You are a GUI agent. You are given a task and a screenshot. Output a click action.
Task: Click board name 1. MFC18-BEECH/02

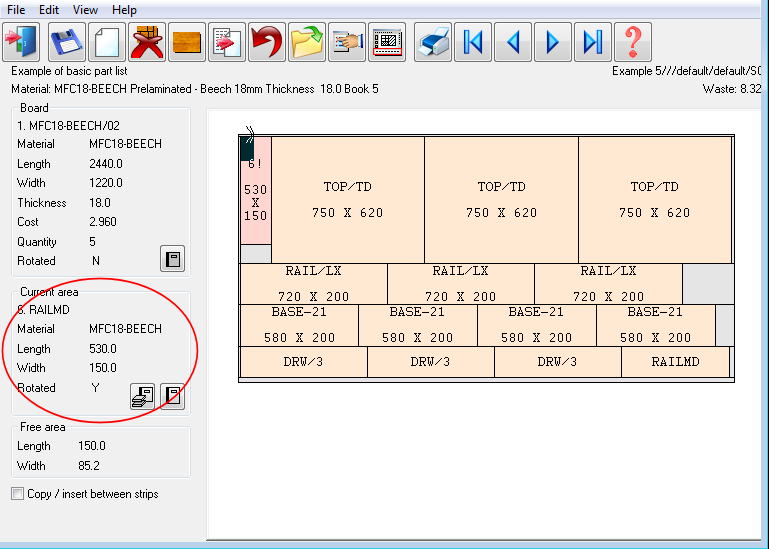pyautogui.click(x=68, y=126)
